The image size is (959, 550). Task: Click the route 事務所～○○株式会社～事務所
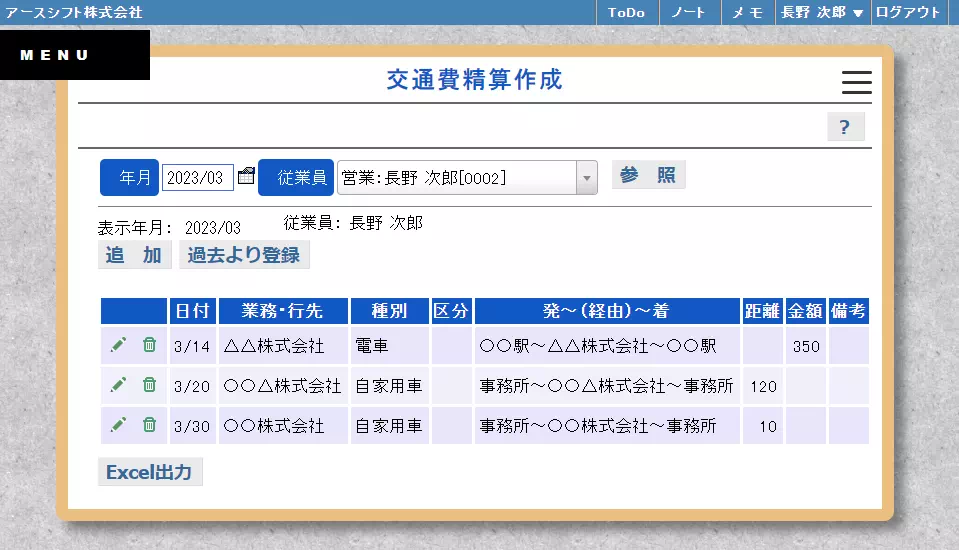pyautogui.click(x=607, y=426)
